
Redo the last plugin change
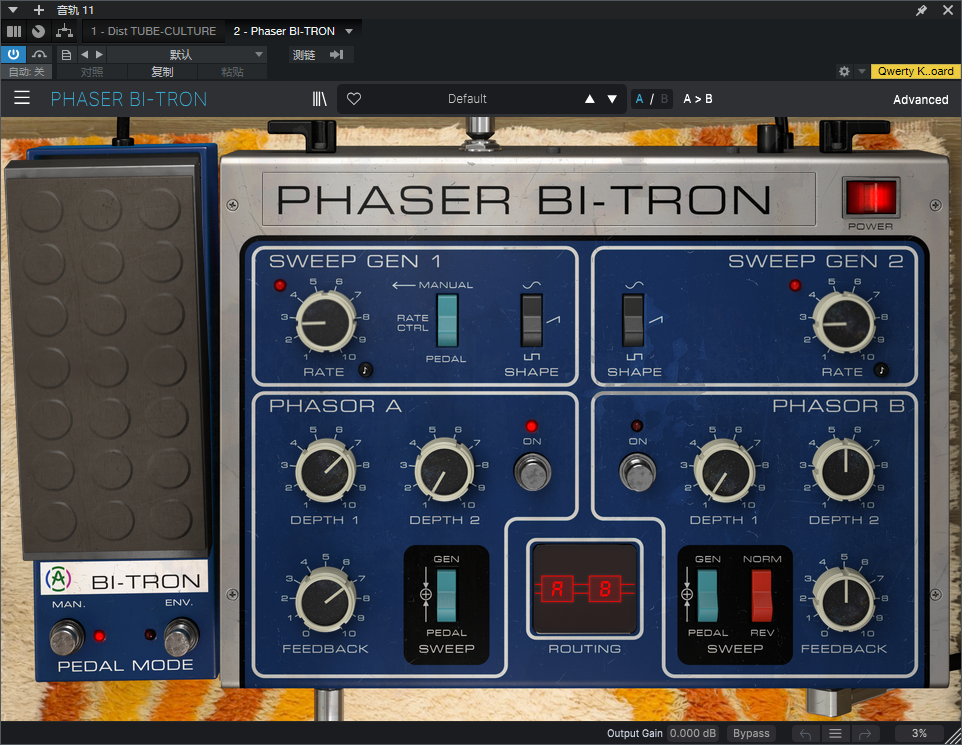tap(865, 733)
